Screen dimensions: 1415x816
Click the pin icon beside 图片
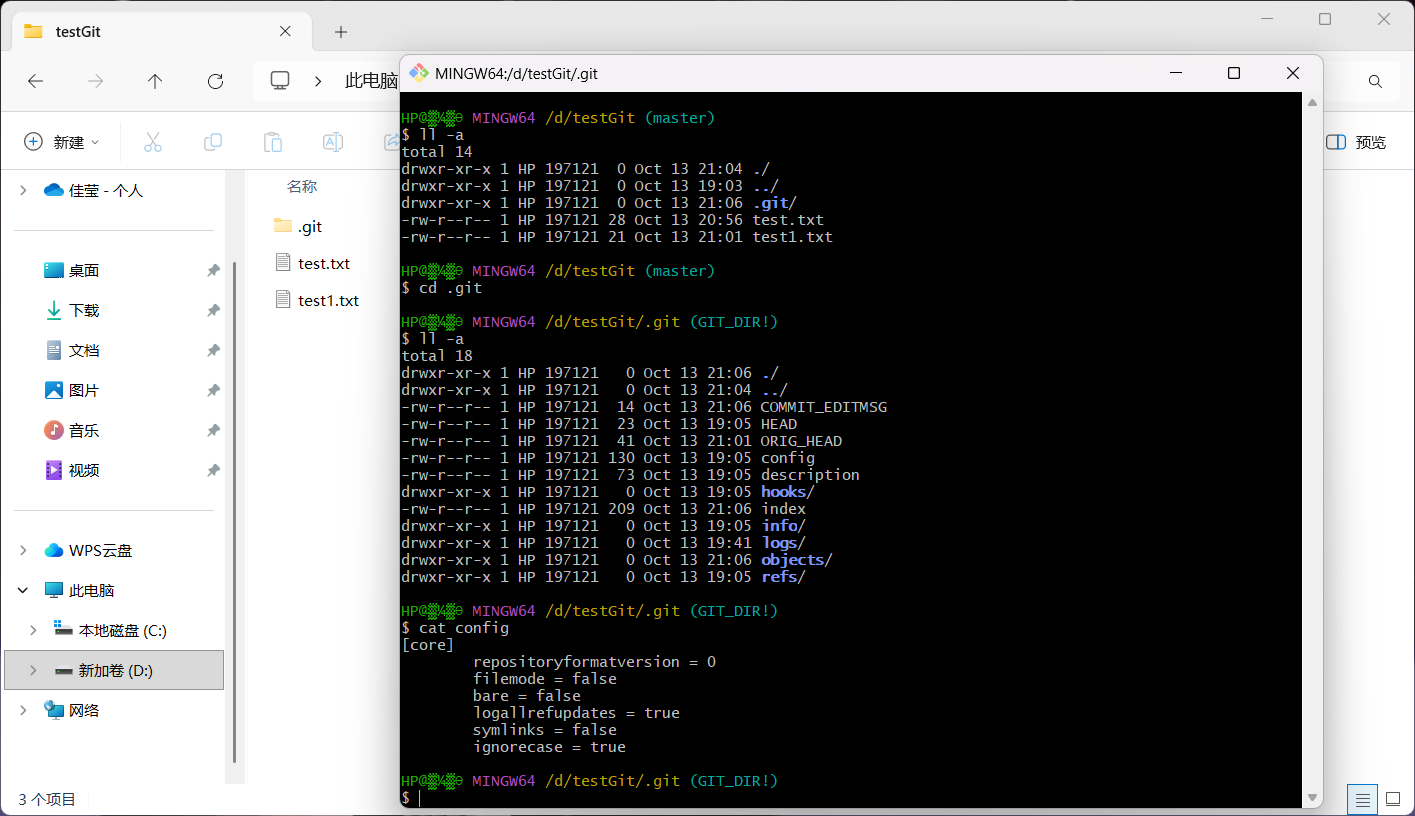[213, 391]
